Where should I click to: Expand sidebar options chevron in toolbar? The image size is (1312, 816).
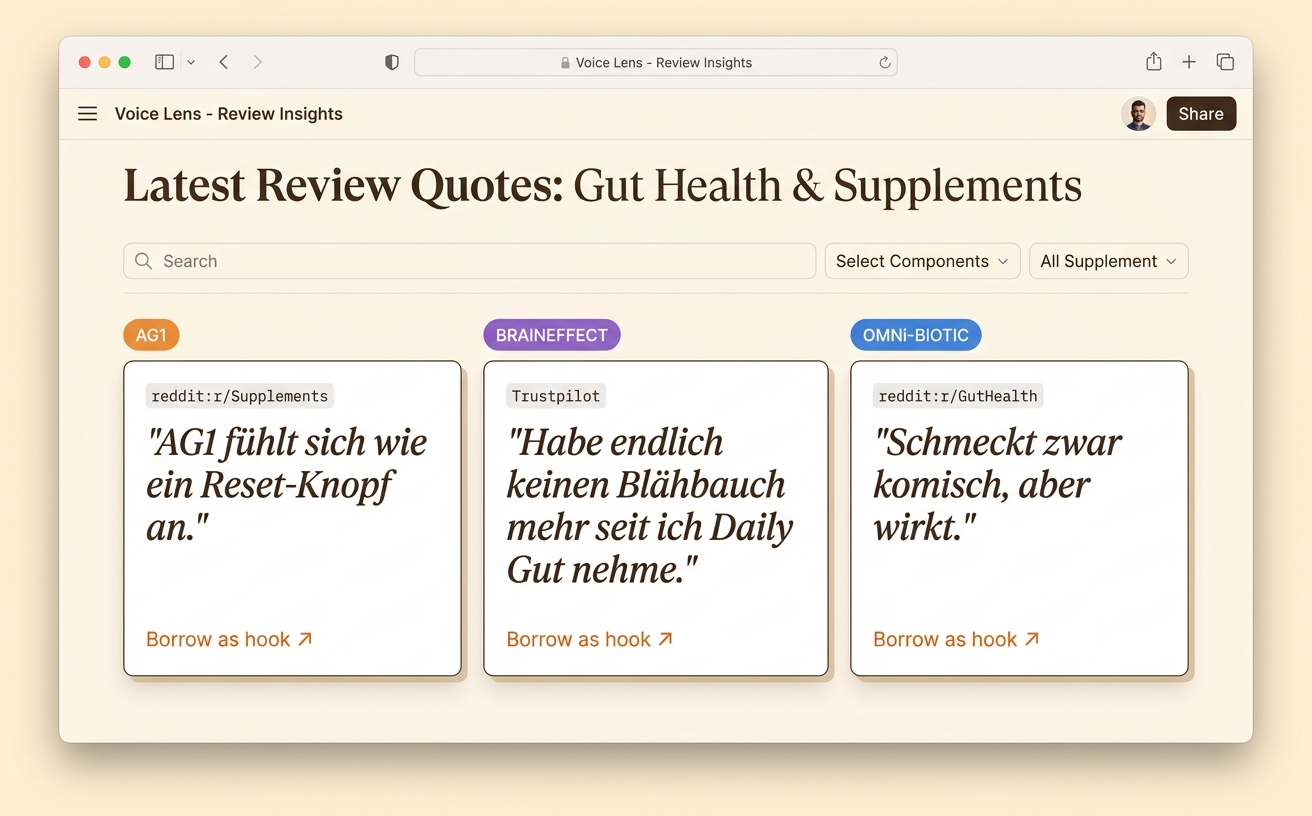[x=191, y=62]
